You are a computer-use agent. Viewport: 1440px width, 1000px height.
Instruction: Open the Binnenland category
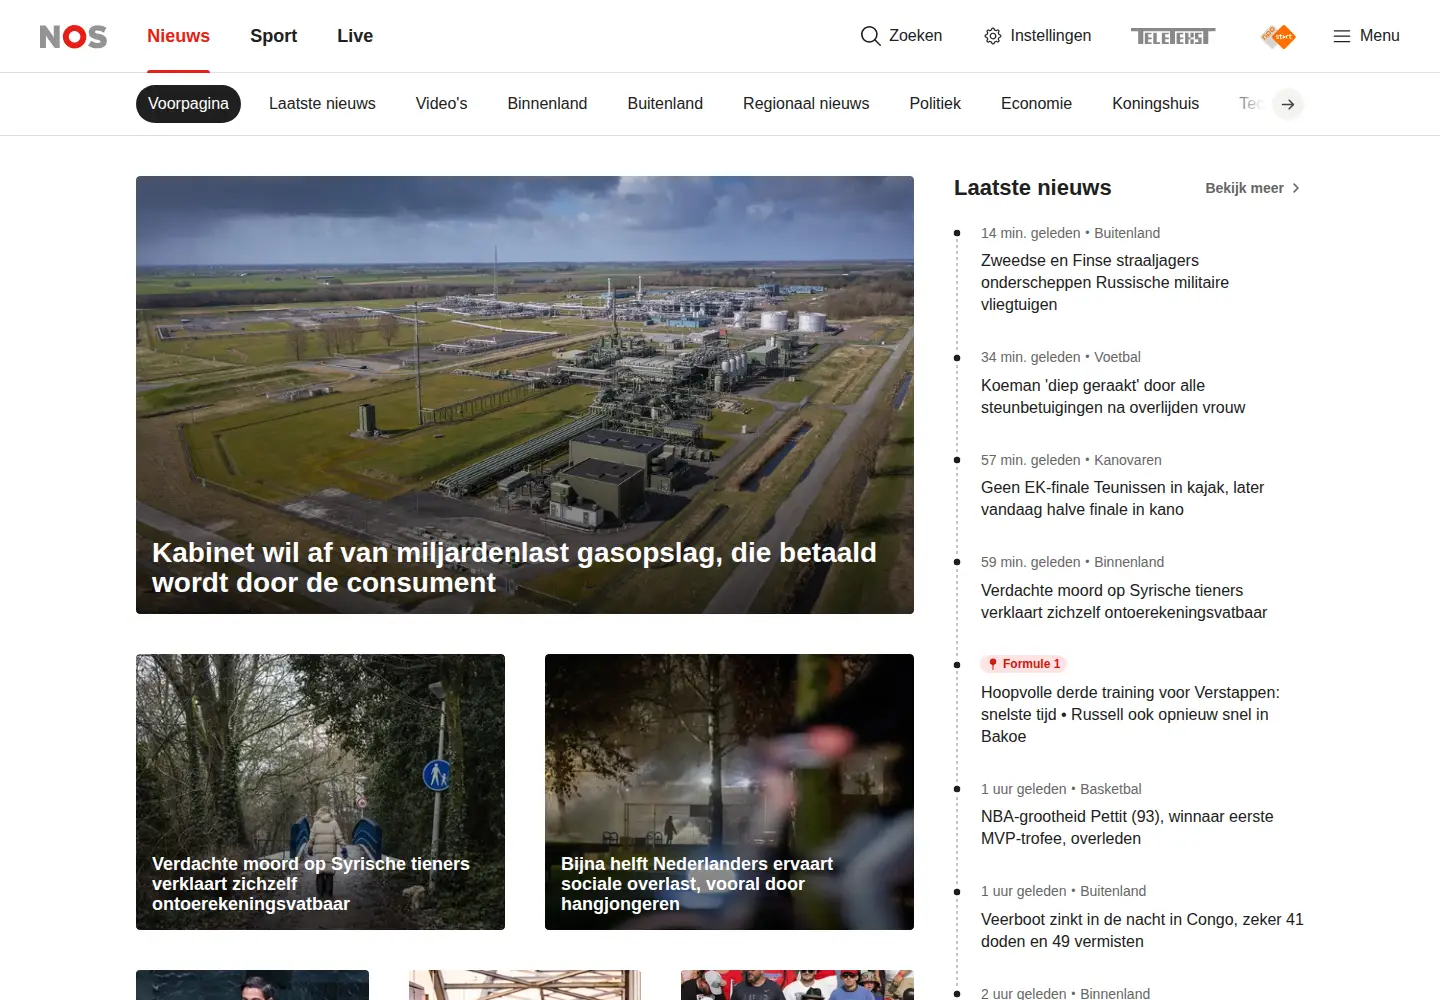point(547,104)
